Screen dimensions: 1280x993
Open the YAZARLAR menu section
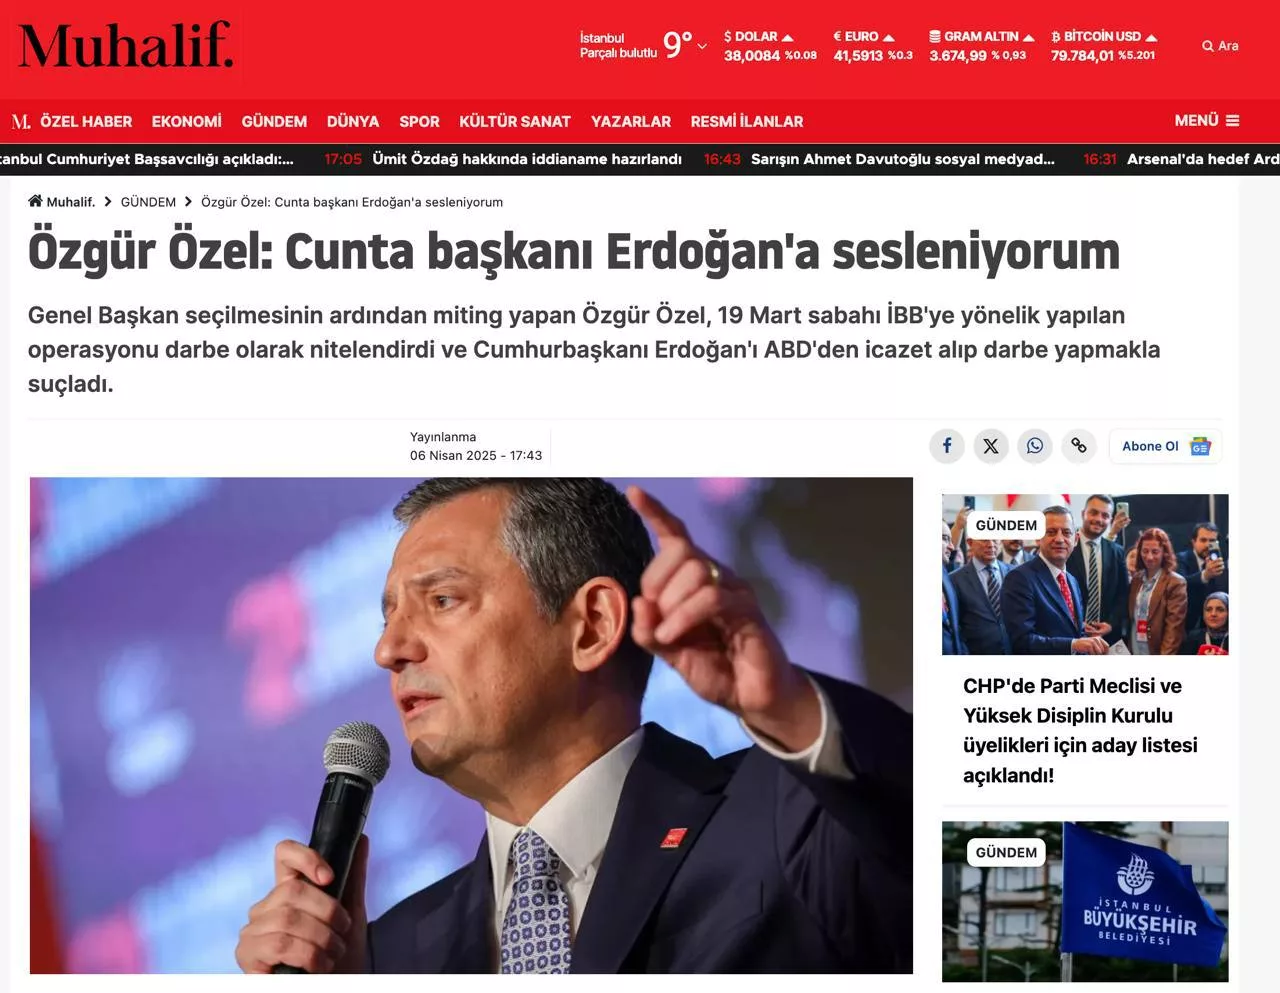click(x=631, y=122)
